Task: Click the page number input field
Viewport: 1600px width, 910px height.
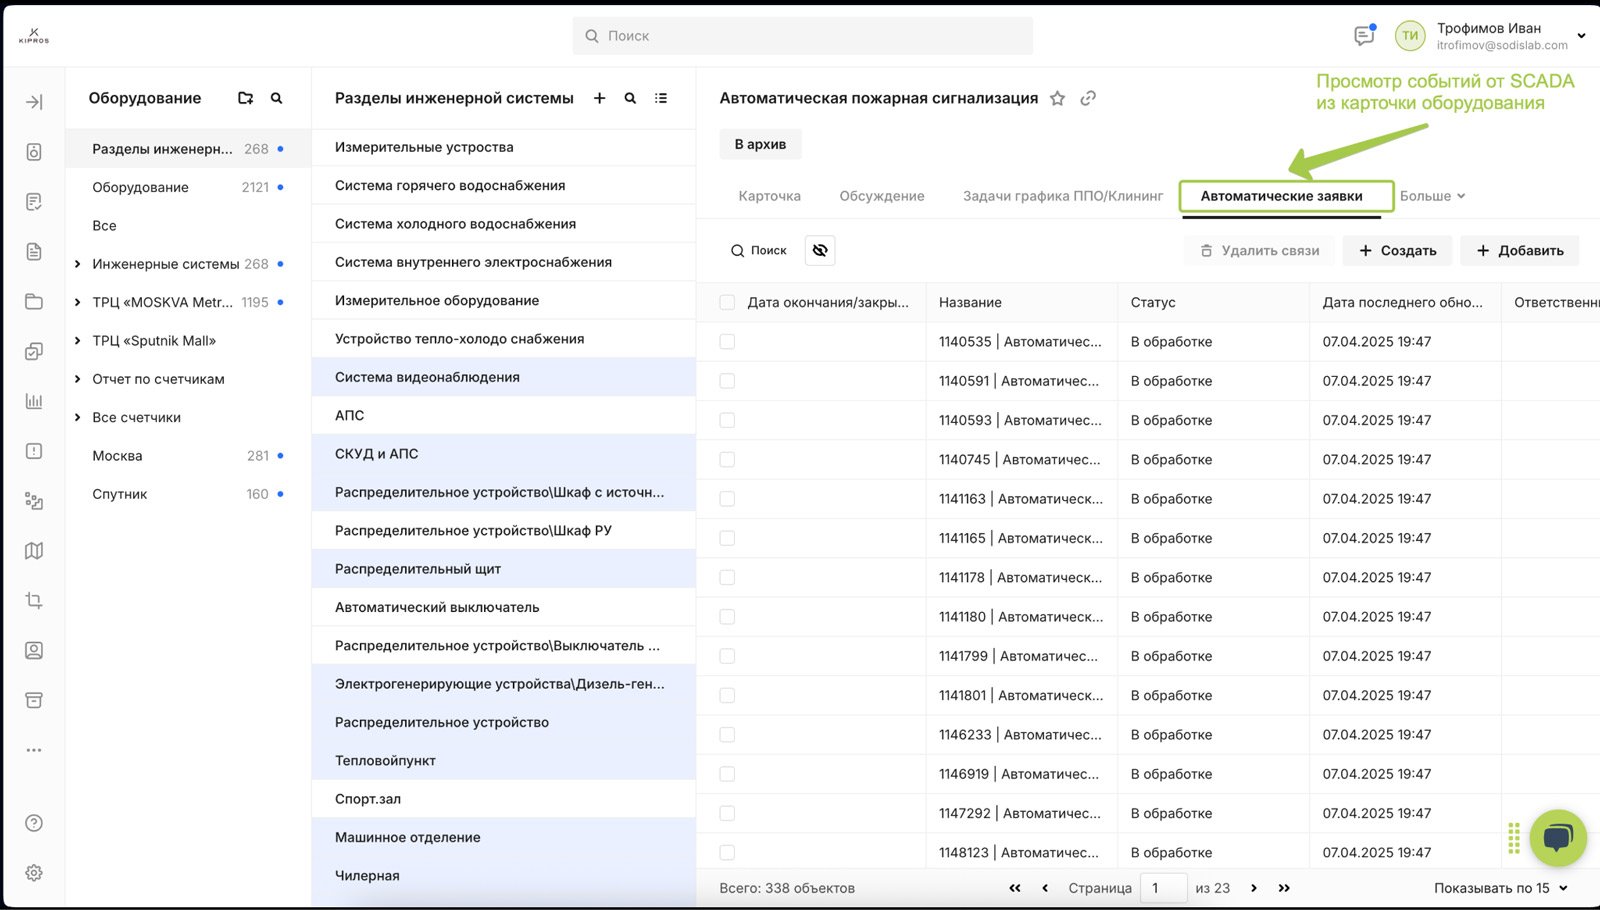Action: (1164, 888)
